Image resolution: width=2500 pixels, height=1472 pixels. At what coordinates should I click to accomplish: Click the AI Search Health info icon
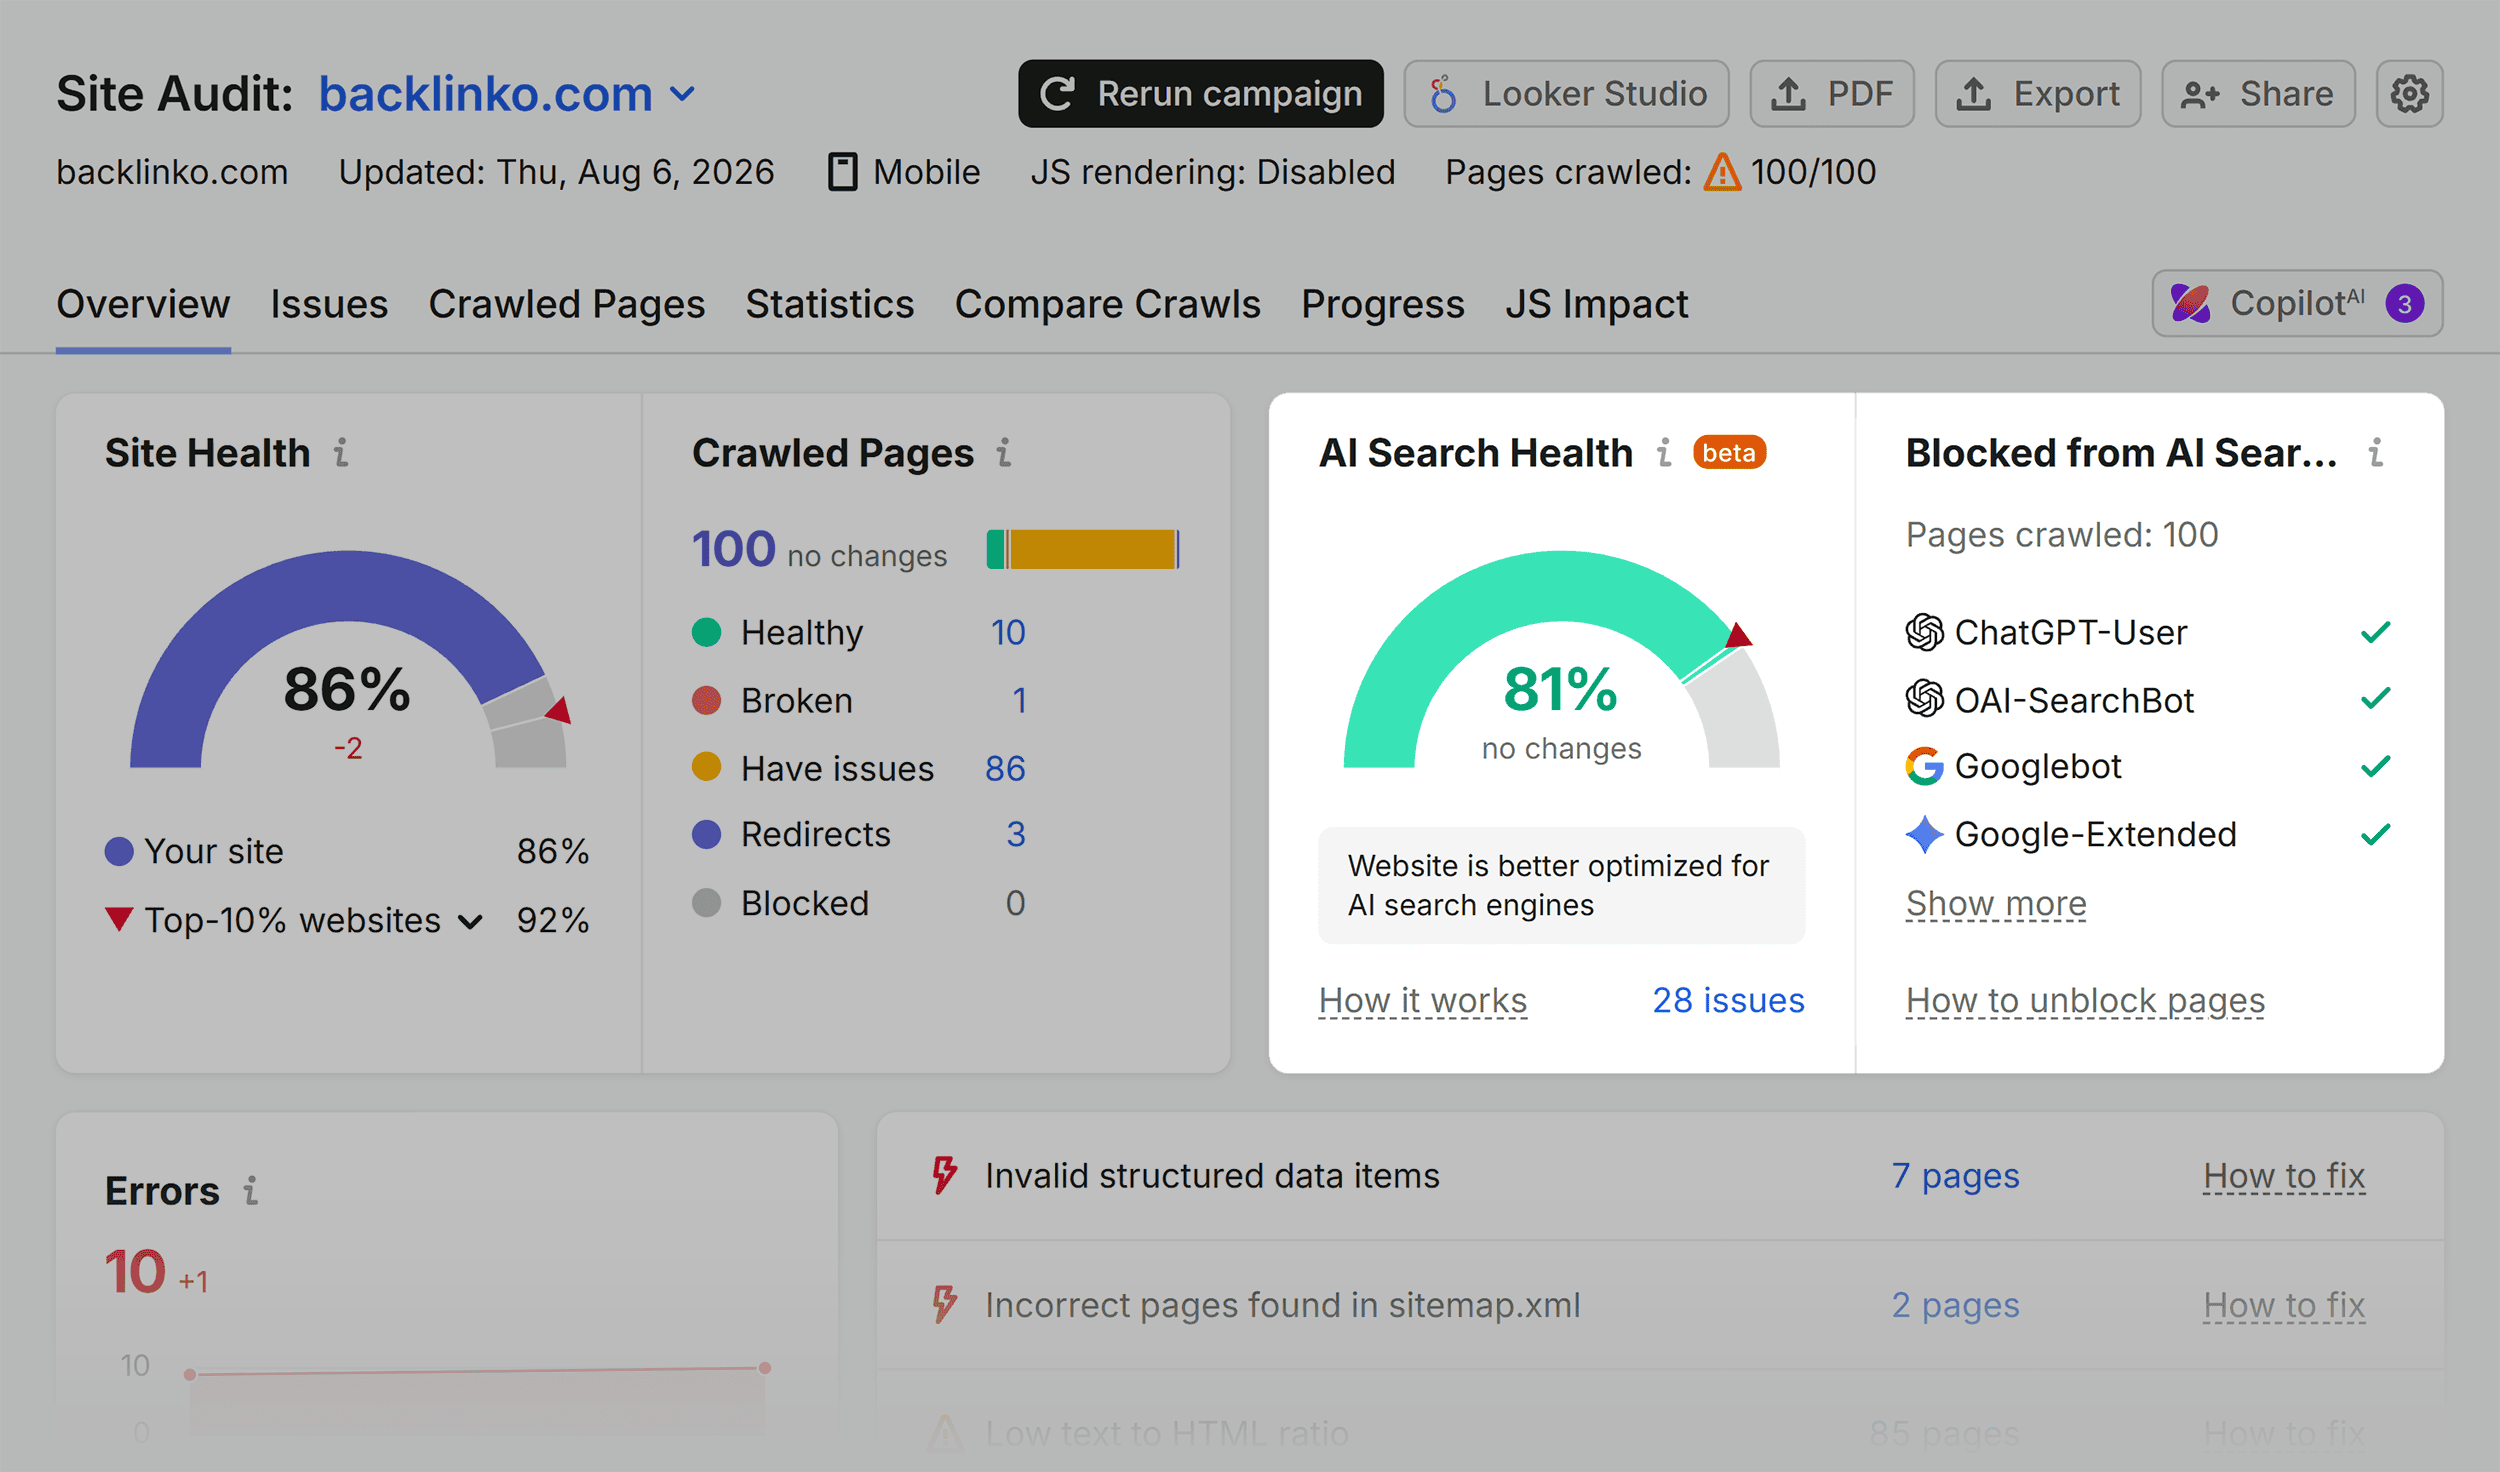[1664, 453]
